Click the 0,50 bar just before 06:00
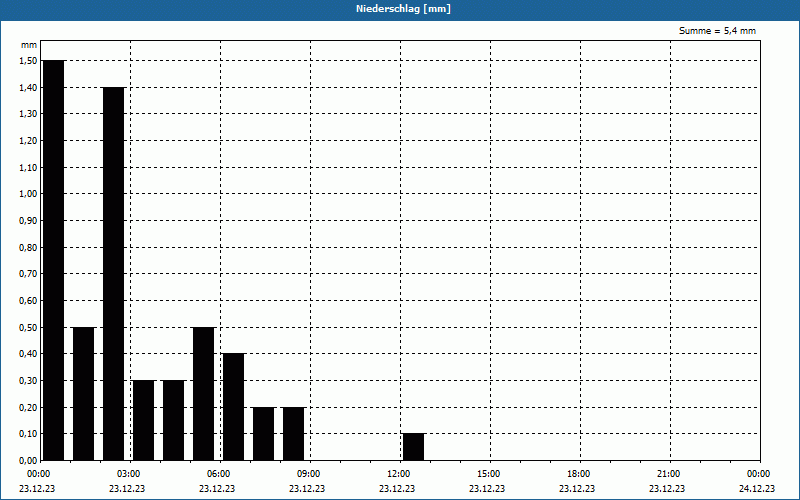800x500 pixels. (x=204, y=393)
